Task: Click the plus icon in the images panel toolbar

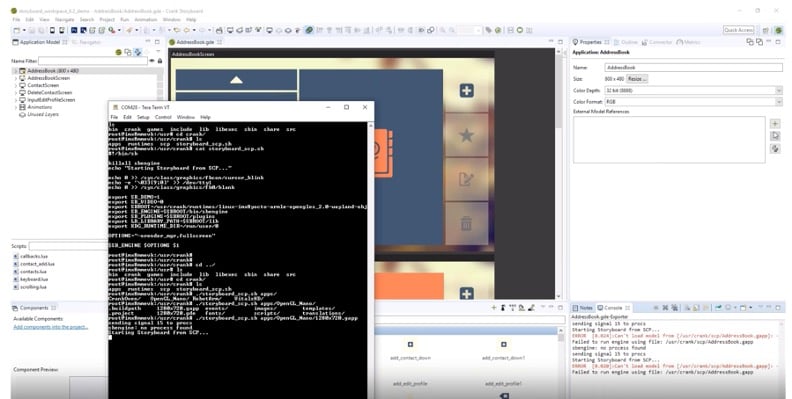Action: click(493, 308)
